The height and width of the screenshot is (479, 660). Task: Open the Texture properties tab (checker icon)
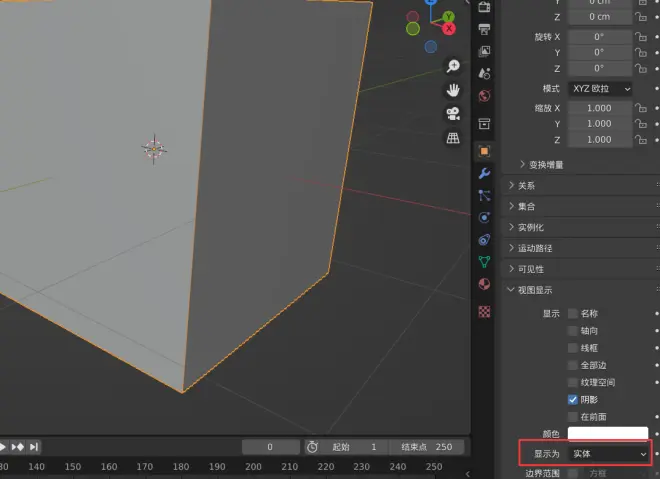[484, 312]
